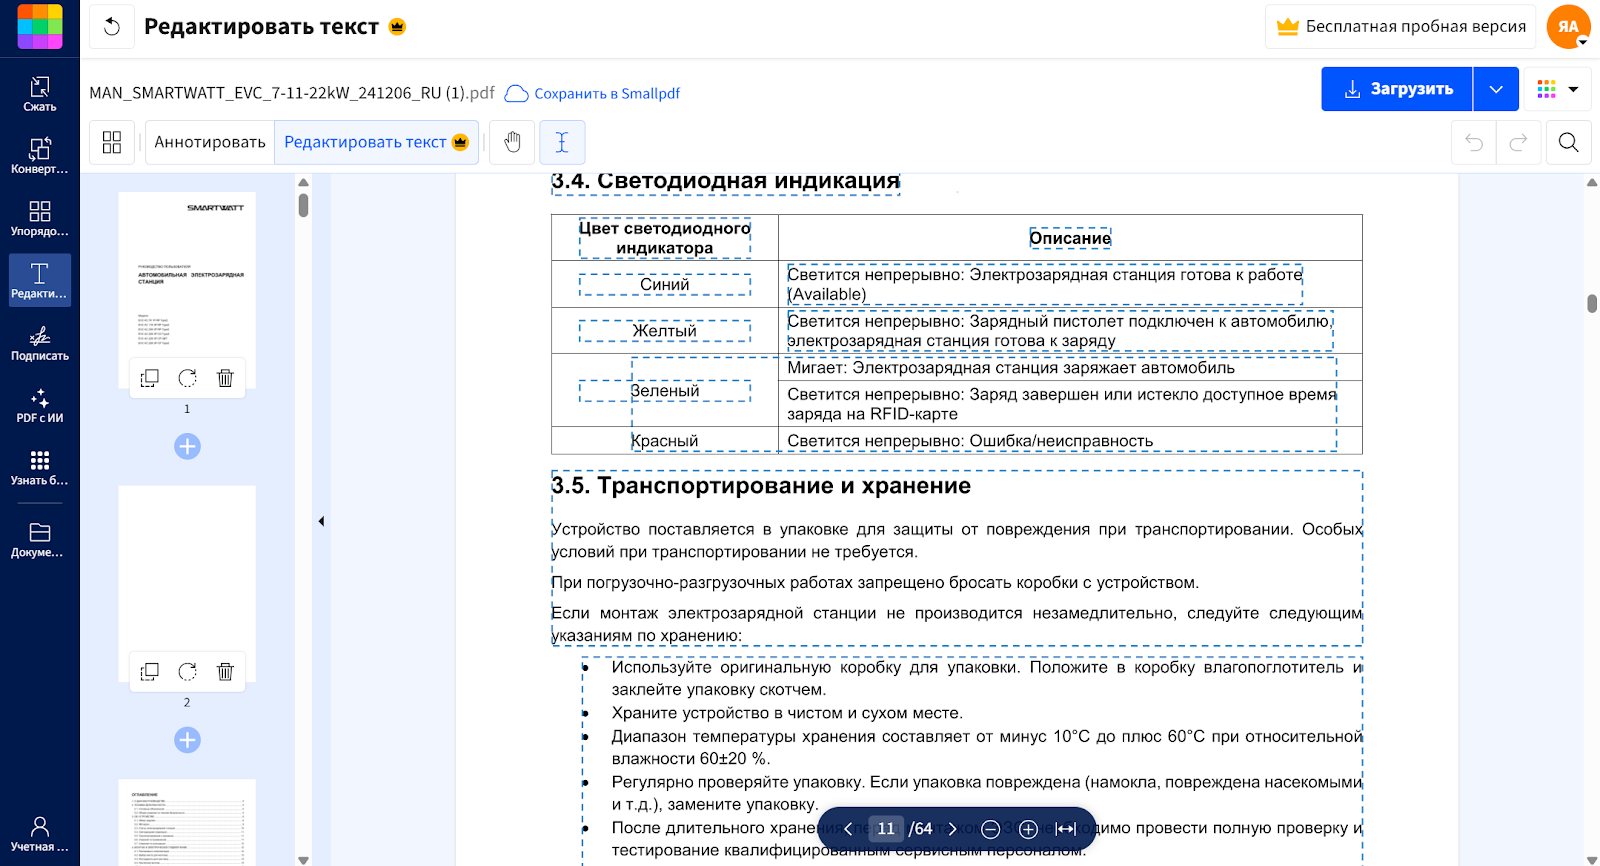Rotate page 1 thumbnail
The height and width of the screenshot is (866, 1600).
coord(187,378)
